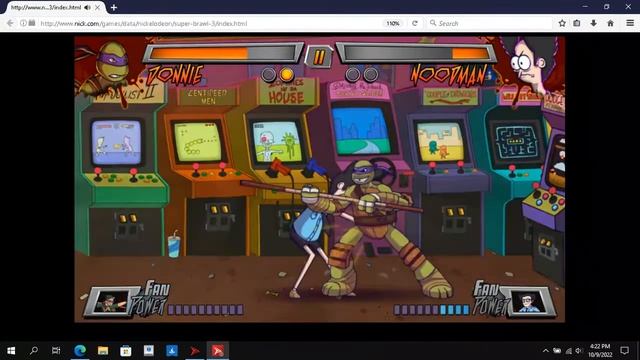Open the Downloads arrow icon
This screenshot has width=640, height=360.
(x=593, y=23)
